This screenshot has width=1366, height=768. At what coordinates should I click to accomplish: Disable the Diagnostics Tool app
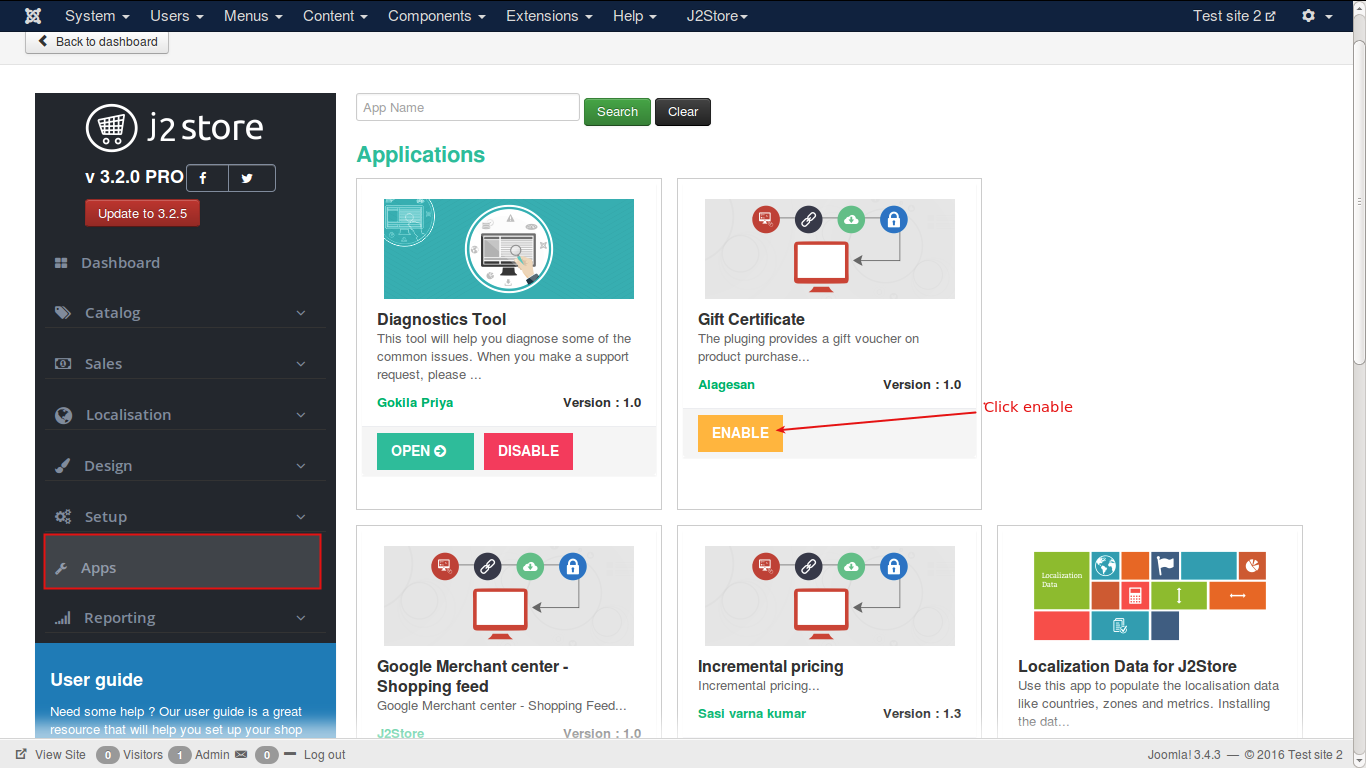tap(528, 451)
